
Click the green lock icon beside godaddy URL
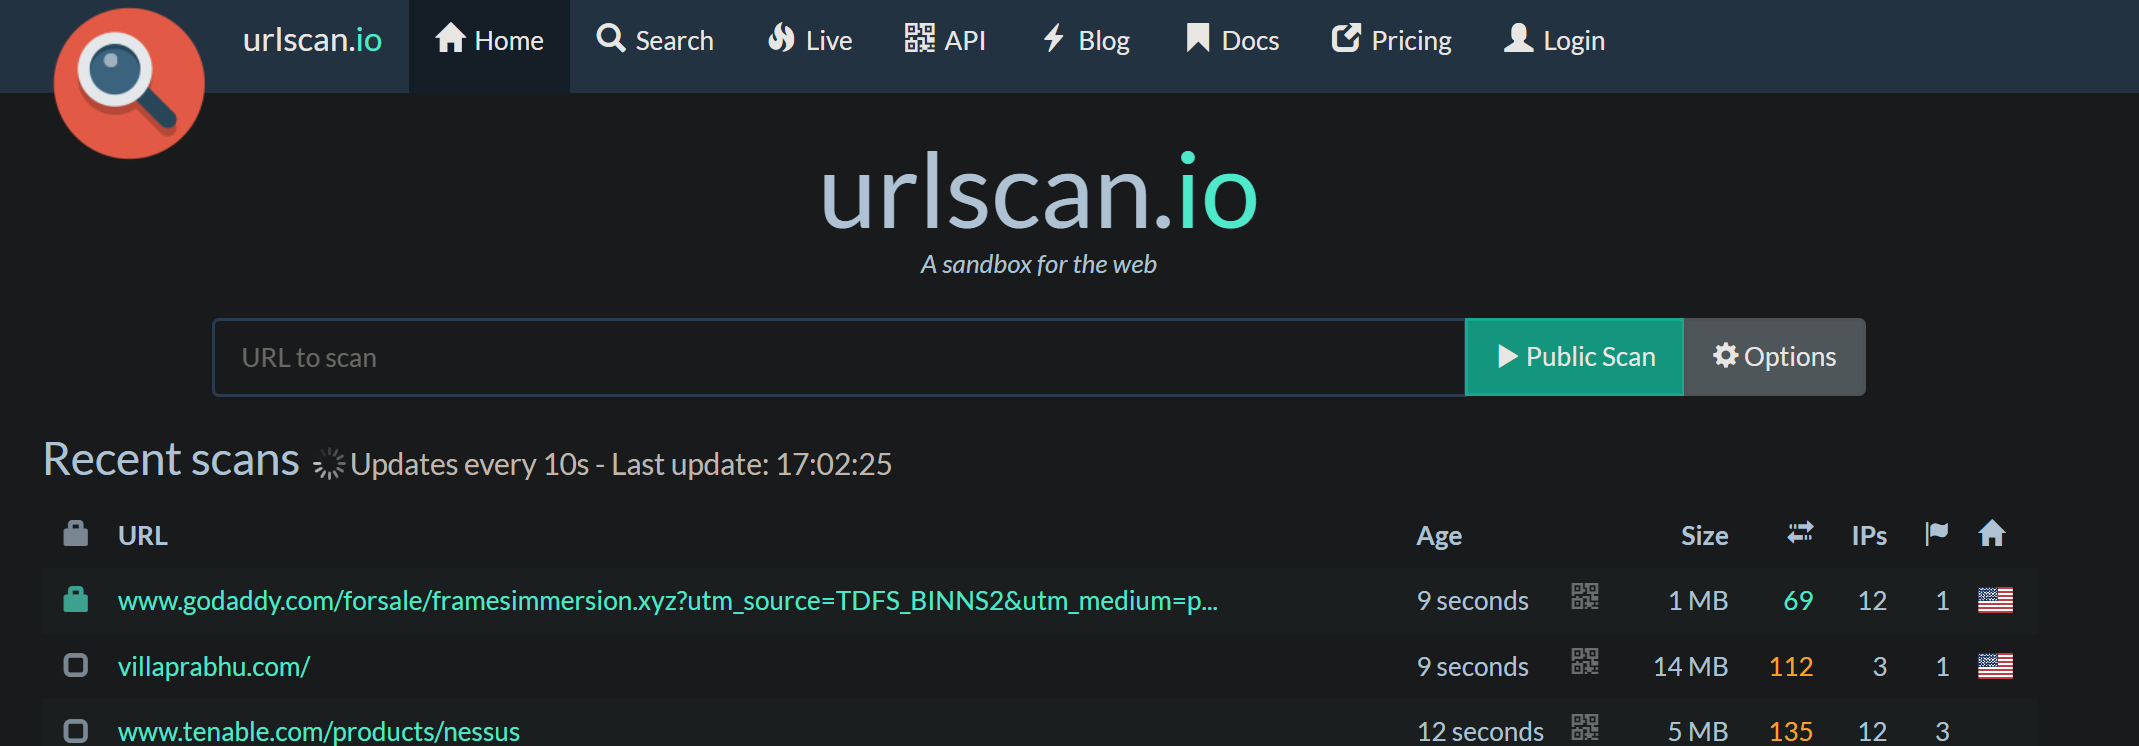(x=76, y=599)
